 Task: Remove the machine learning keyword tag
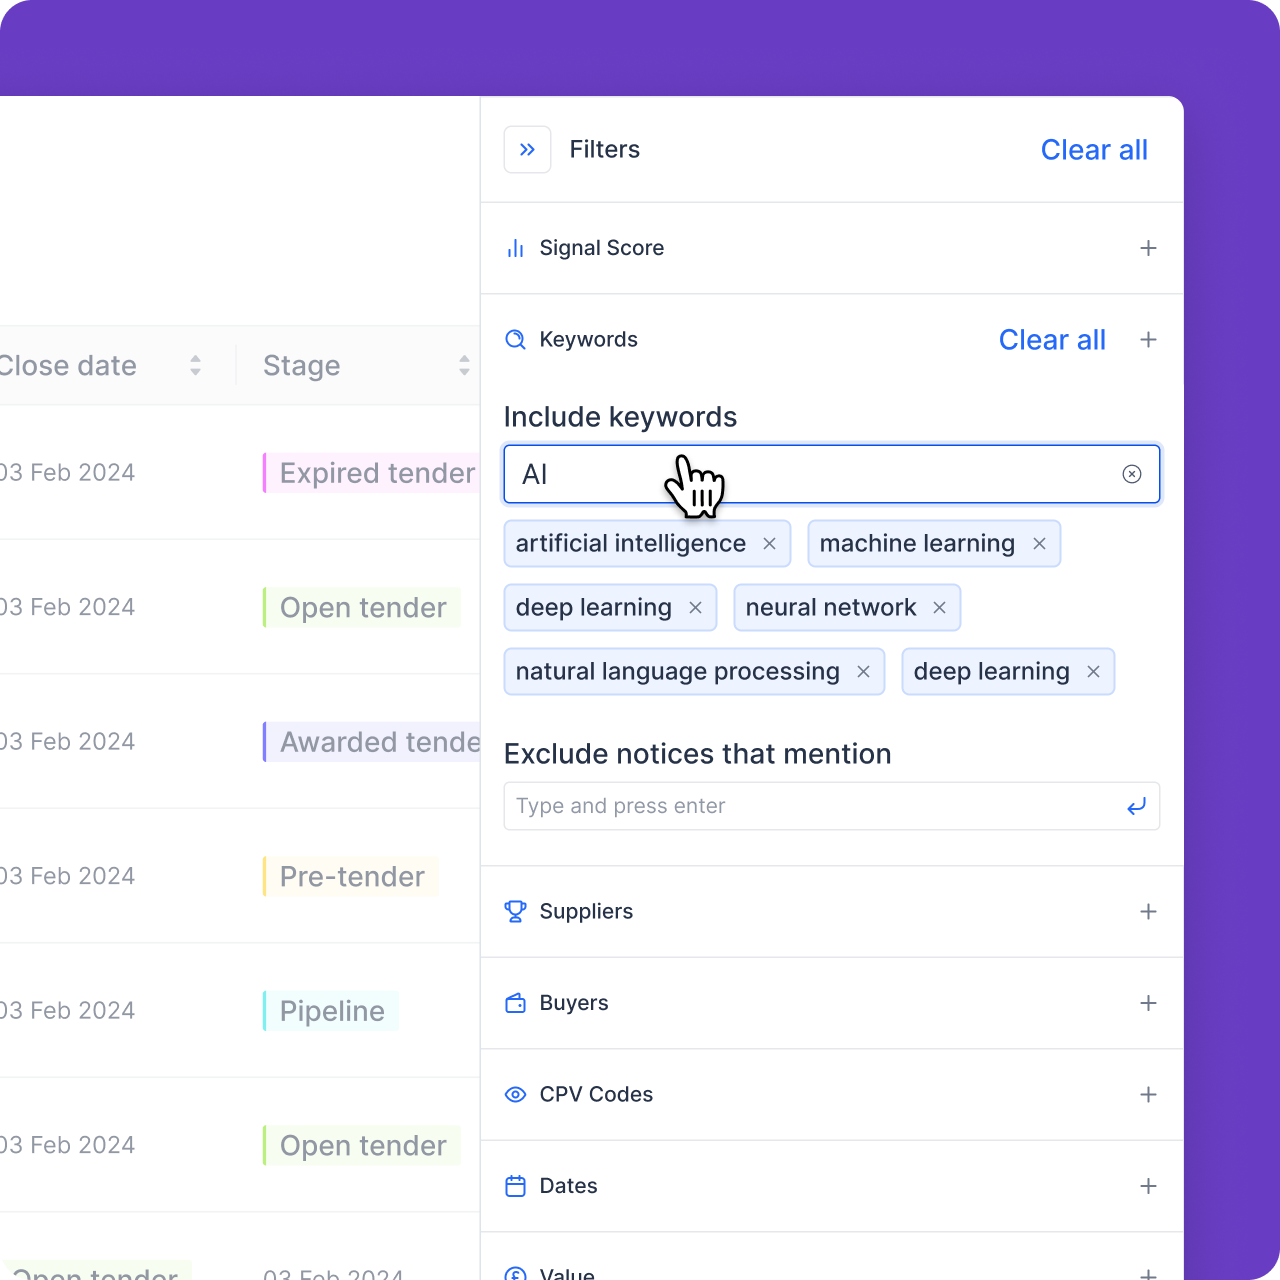1039,544
